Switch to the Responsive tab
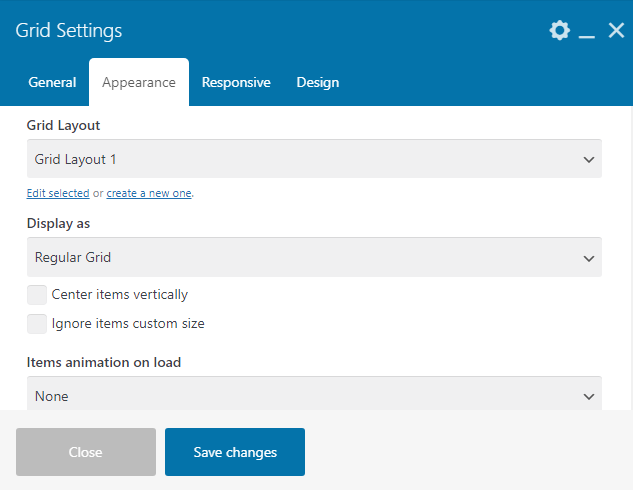 [236, 82]
